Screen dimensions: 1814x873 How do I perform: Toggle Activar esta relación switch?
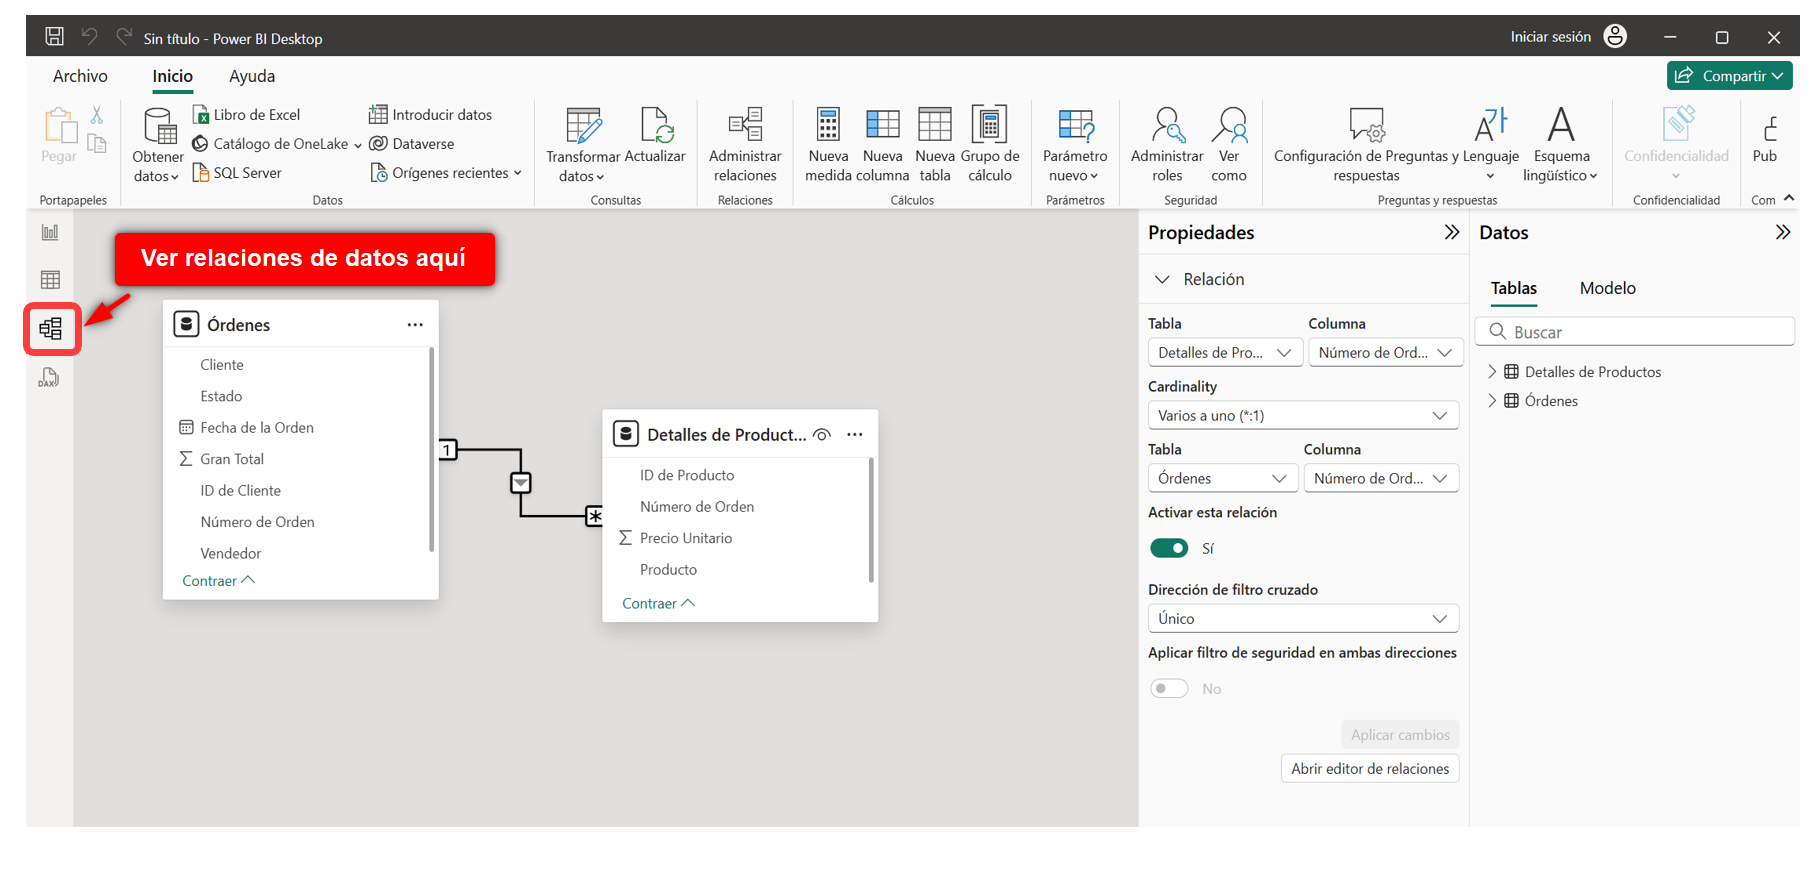tap(1169, 548)
